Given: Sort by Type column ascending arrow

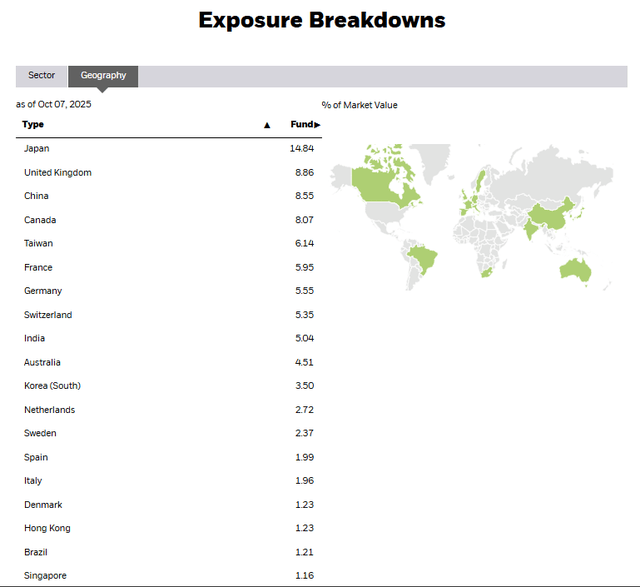Looking at the screenshot, I should tap(267, 125).
